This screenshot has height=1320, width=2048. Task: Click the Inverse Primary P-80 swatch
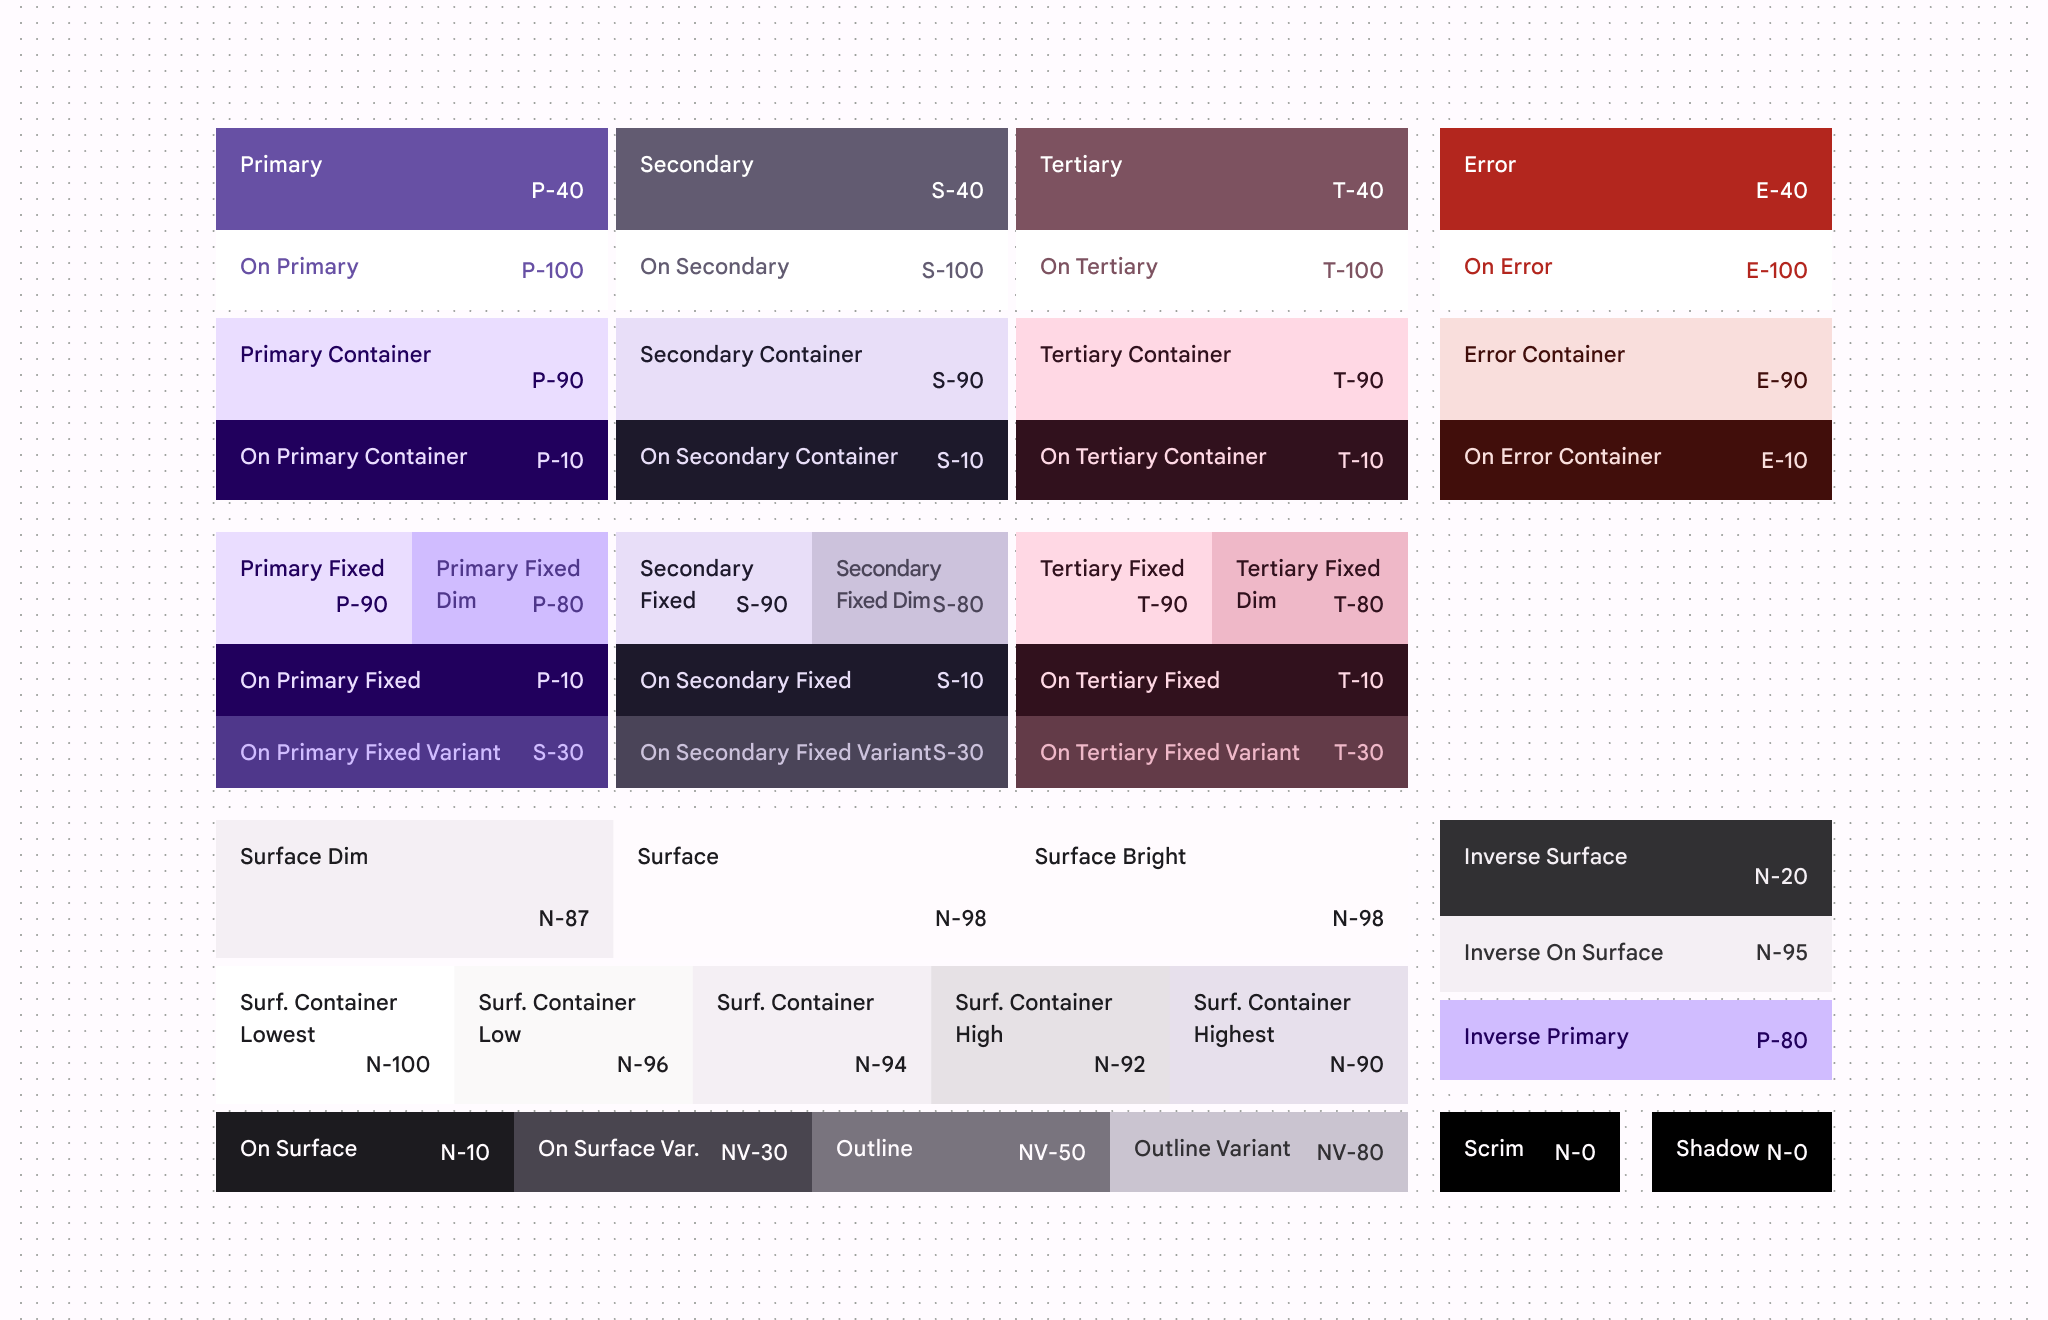(1635, 1039)
